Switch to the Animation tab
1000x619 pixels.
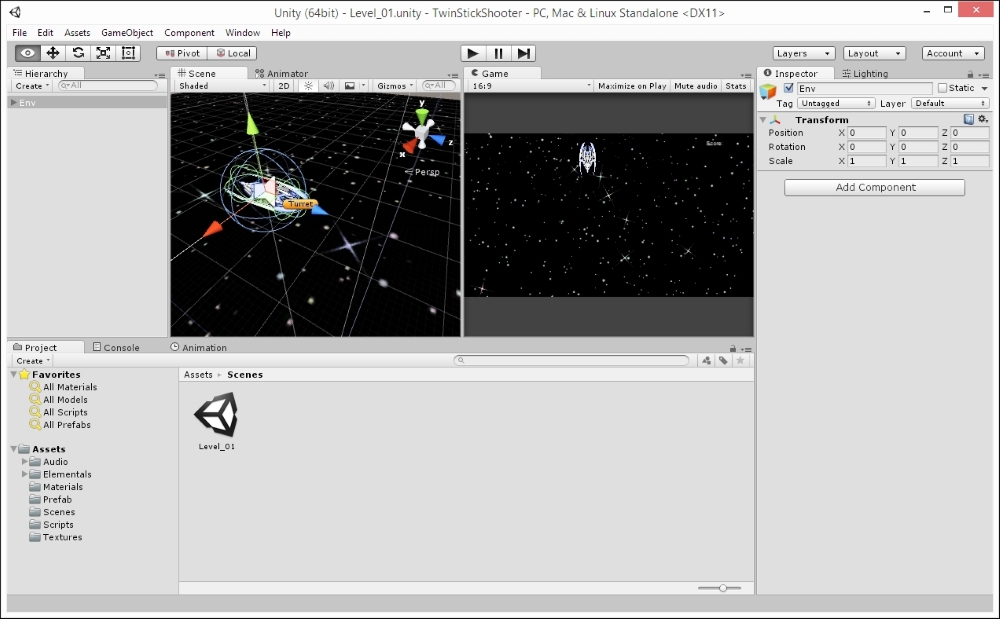click(198, 347)
